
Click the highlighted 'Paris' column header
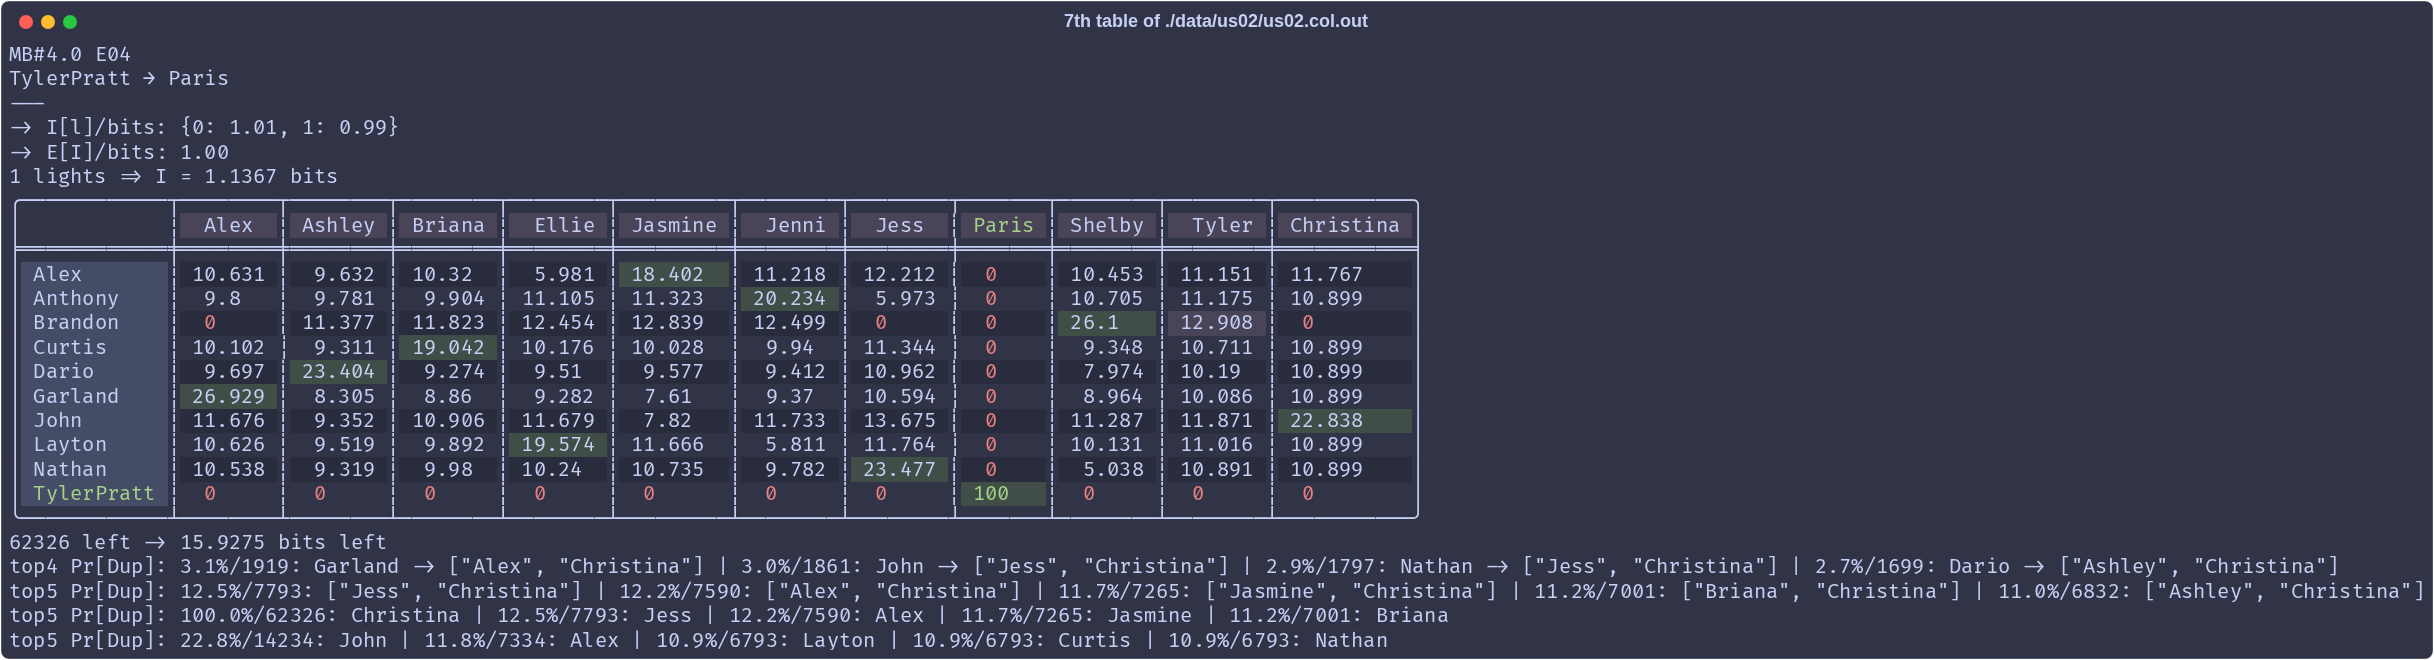pyautogui.click(x=1004, y=225)
